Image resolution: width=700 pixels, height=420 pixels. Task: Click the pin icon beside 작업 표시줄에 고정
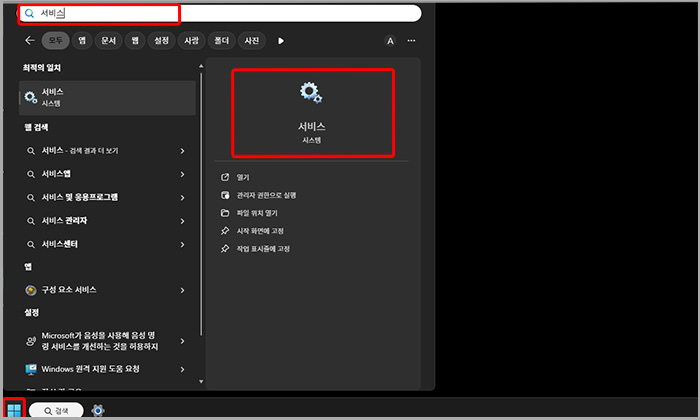point(225,249)
